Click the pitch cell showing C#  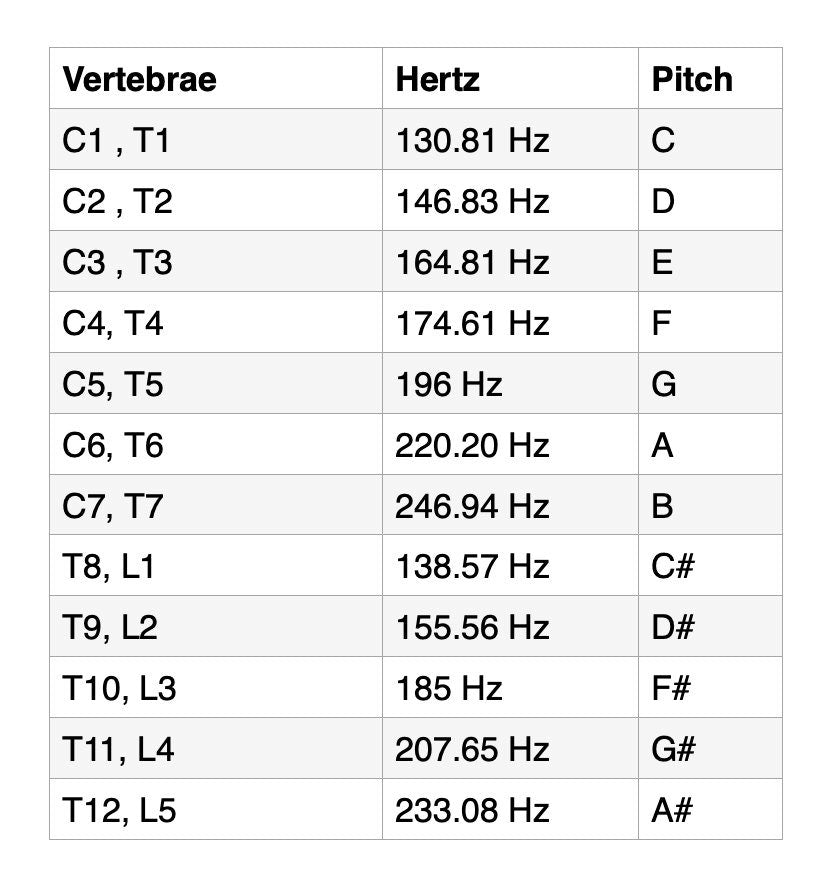click(710, 565)
